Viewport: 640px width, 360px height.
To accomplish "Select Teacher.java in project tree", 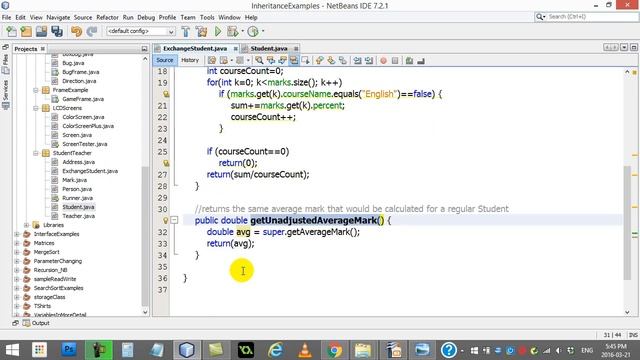I will [78, 216].
